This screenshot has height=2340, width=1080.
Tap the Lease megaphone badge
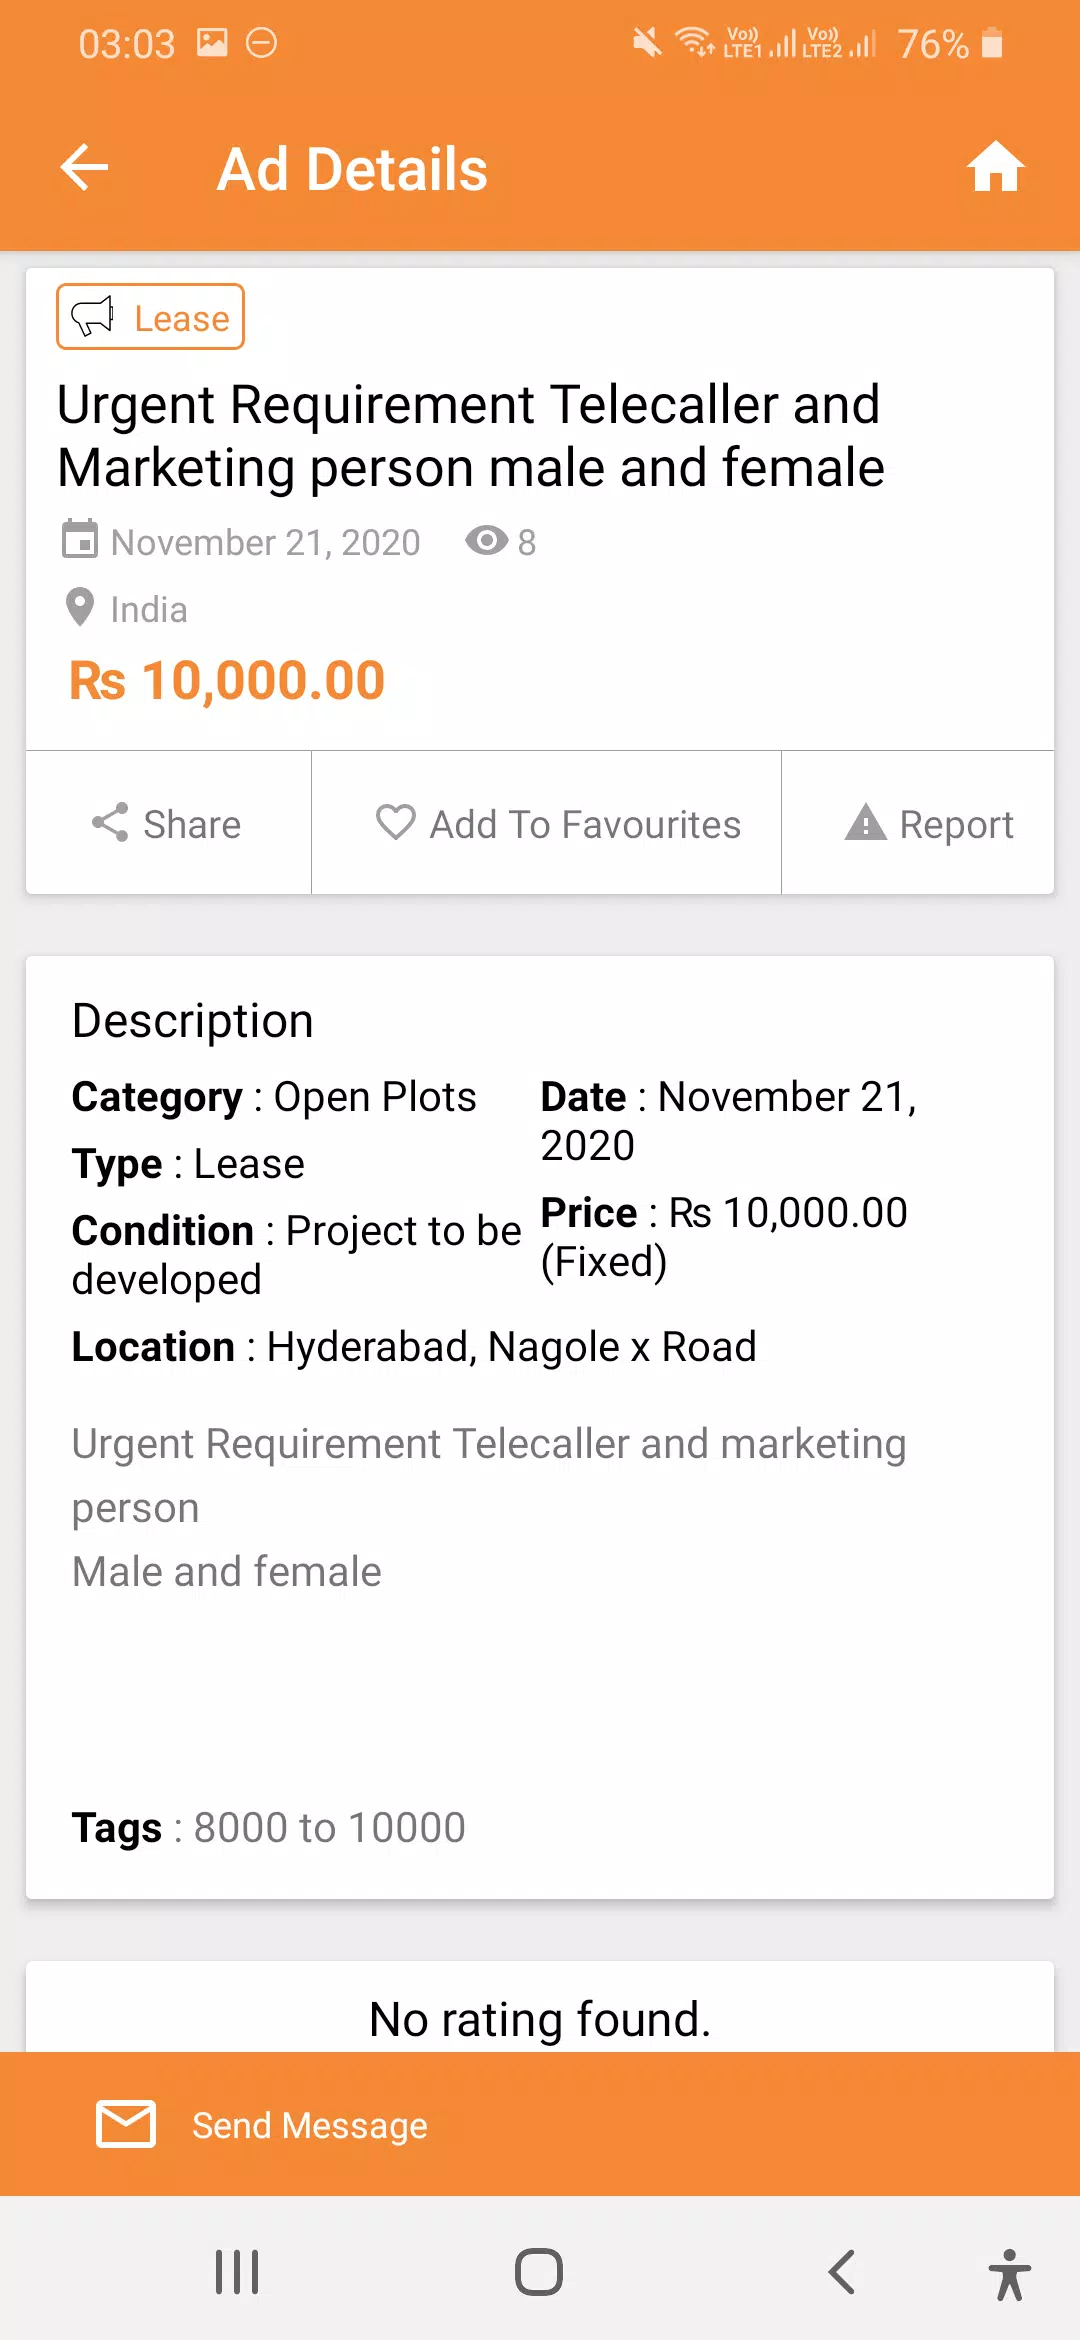pyautogui.click(x=150, y=317)
